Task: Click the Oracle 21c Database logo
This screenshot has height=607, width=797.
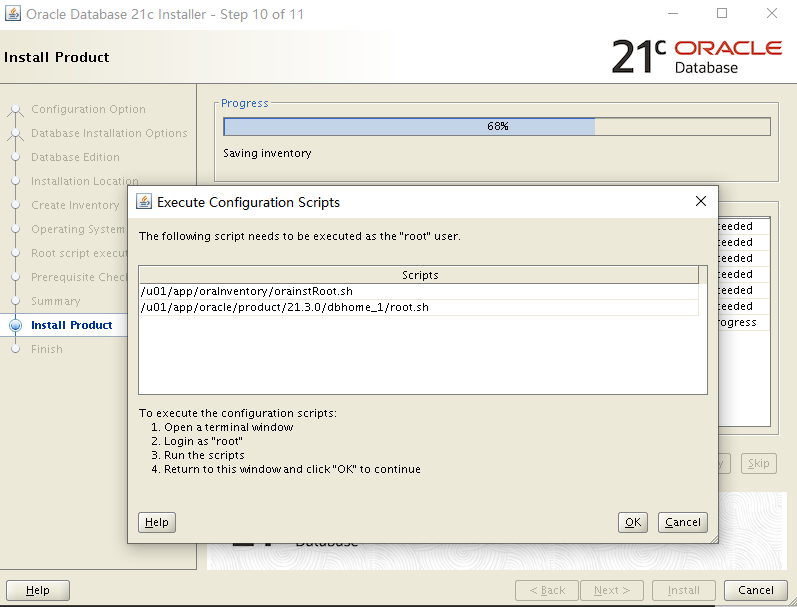Action: click(696, 56)
